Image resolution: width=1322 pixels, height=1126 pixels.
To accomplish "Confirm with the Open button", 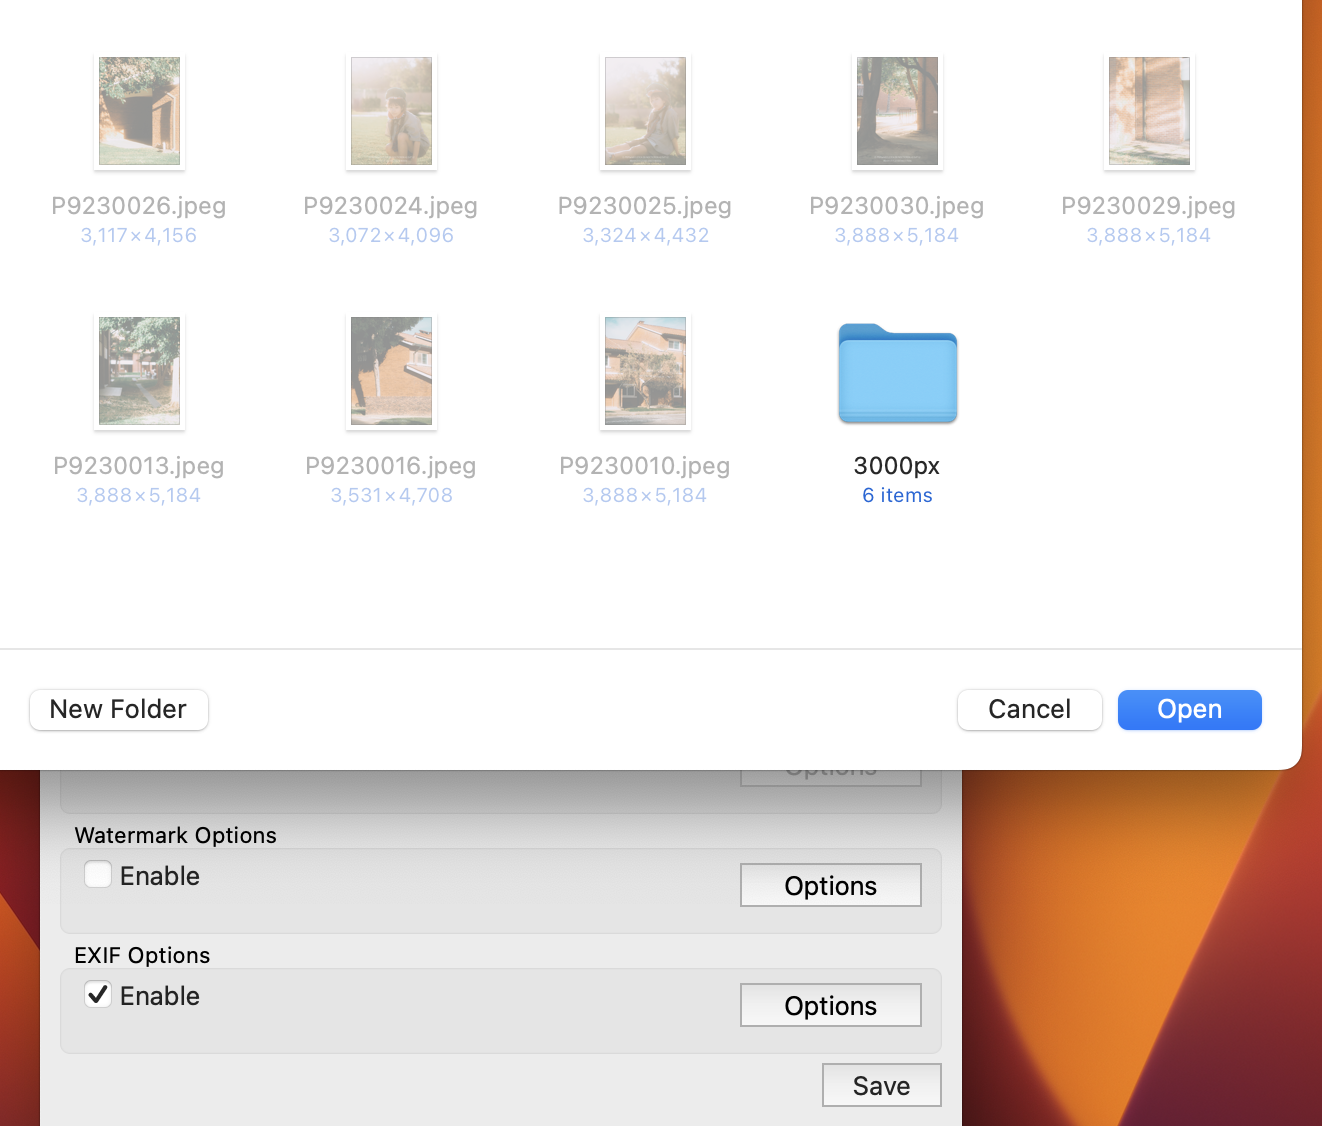I will click(x=1189, y=710).
